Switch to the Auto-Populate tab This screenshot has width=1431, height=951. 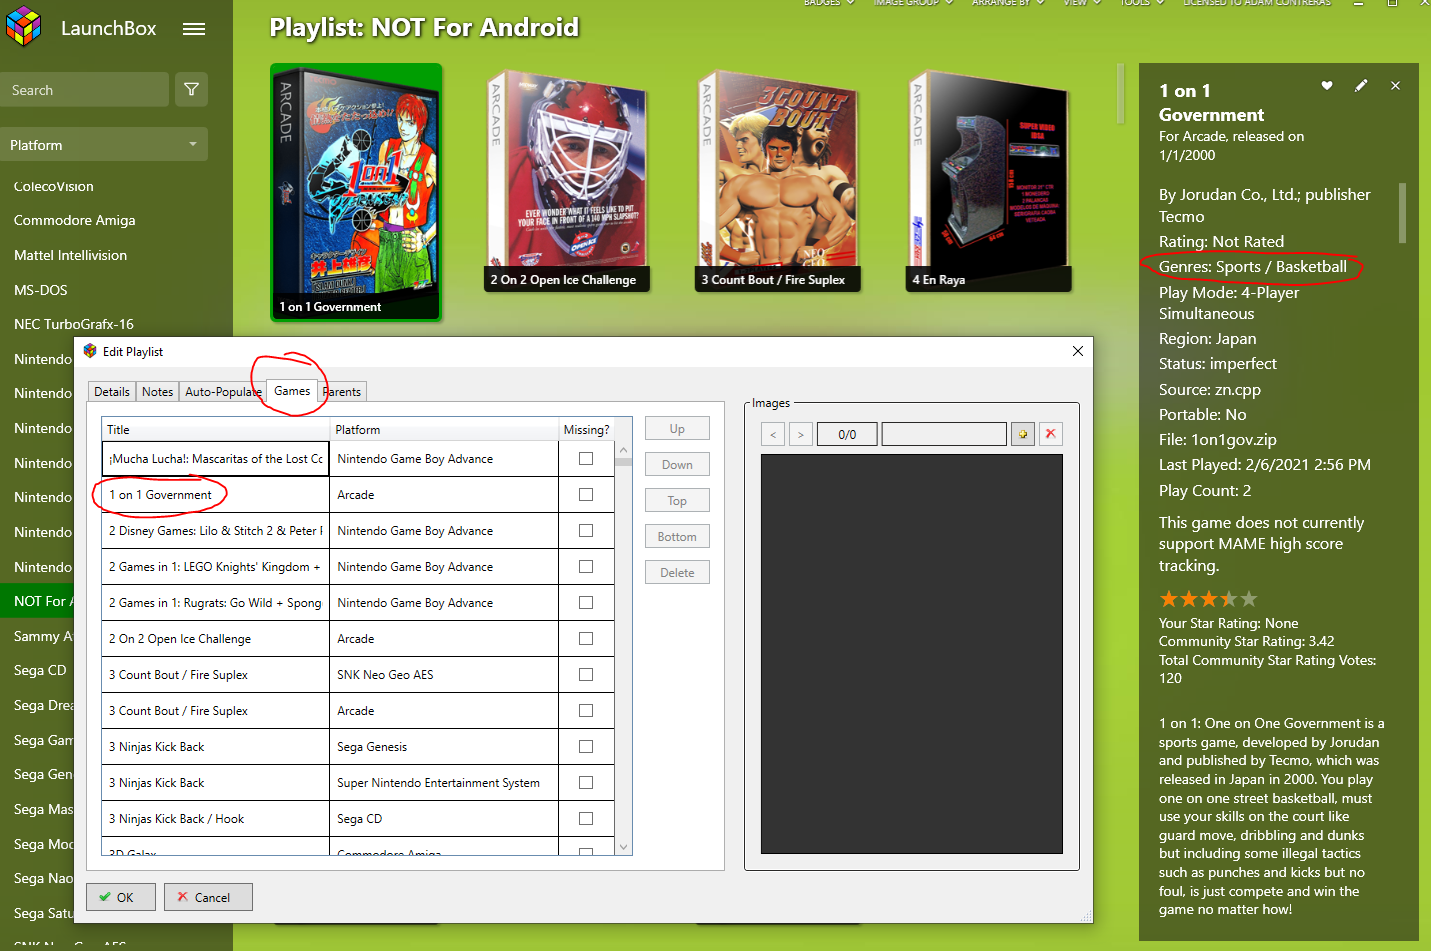(x=223, y=392)
